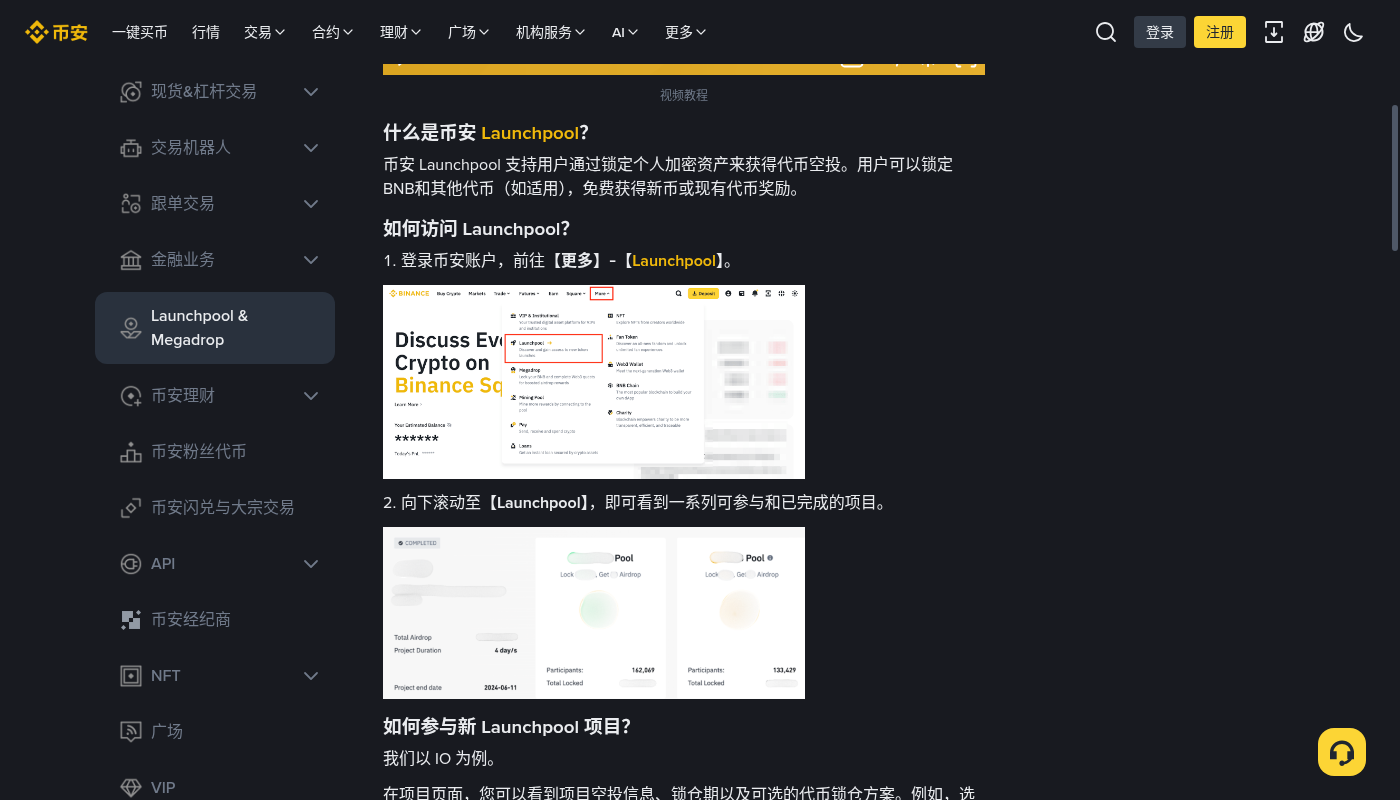Click the 登录 button

1160,32
